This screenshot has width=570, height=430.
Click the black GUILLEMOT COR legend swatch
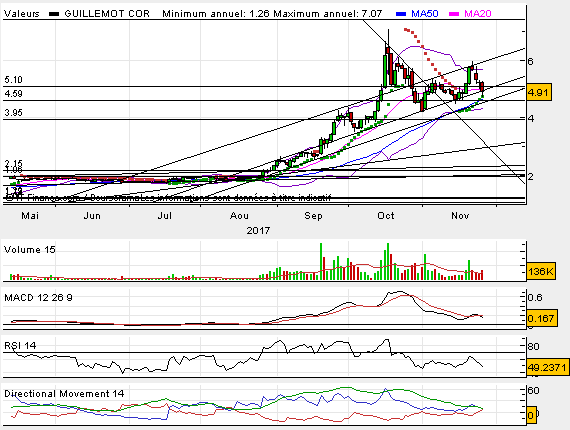coord(54,14)
